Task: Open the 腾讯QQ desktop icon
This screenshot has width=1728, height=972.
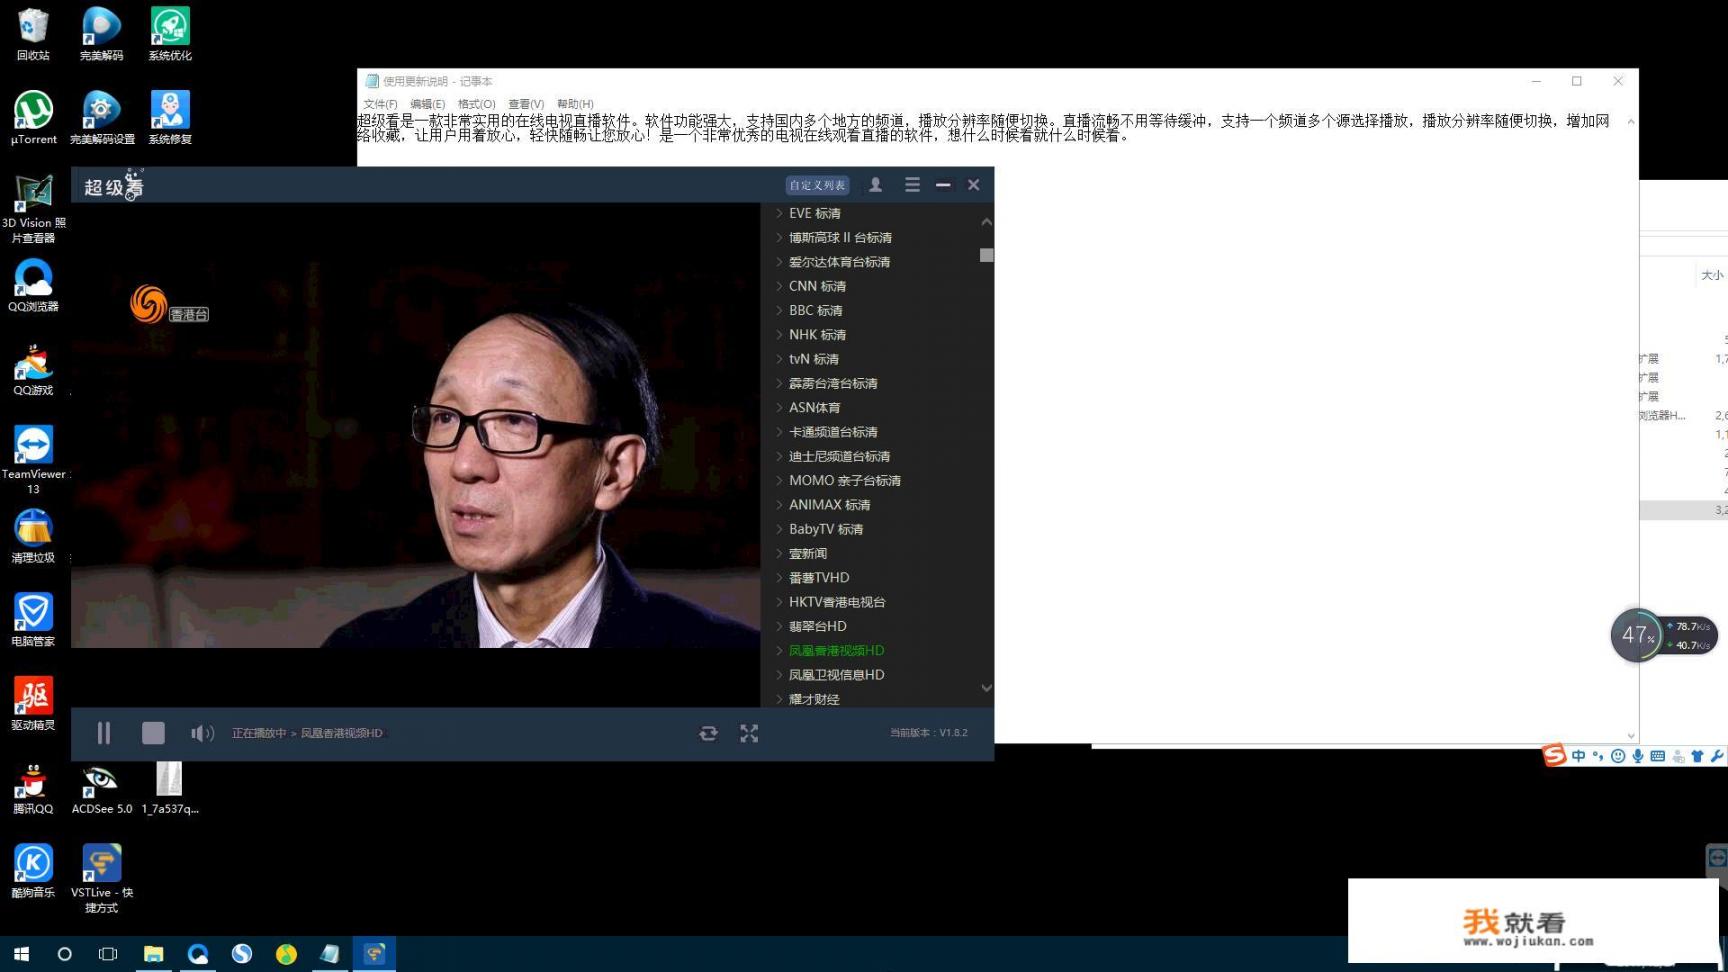Action: click(33, 788)
